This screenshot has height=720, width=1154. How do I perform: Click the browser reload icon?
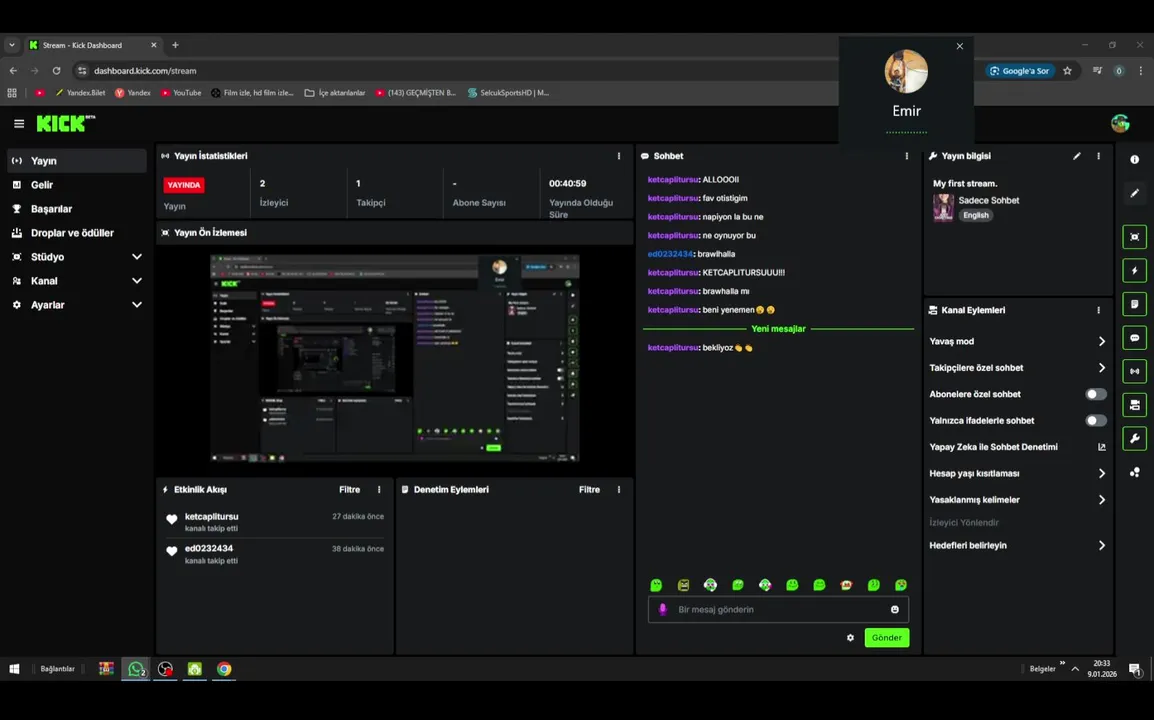click(57, 71)
